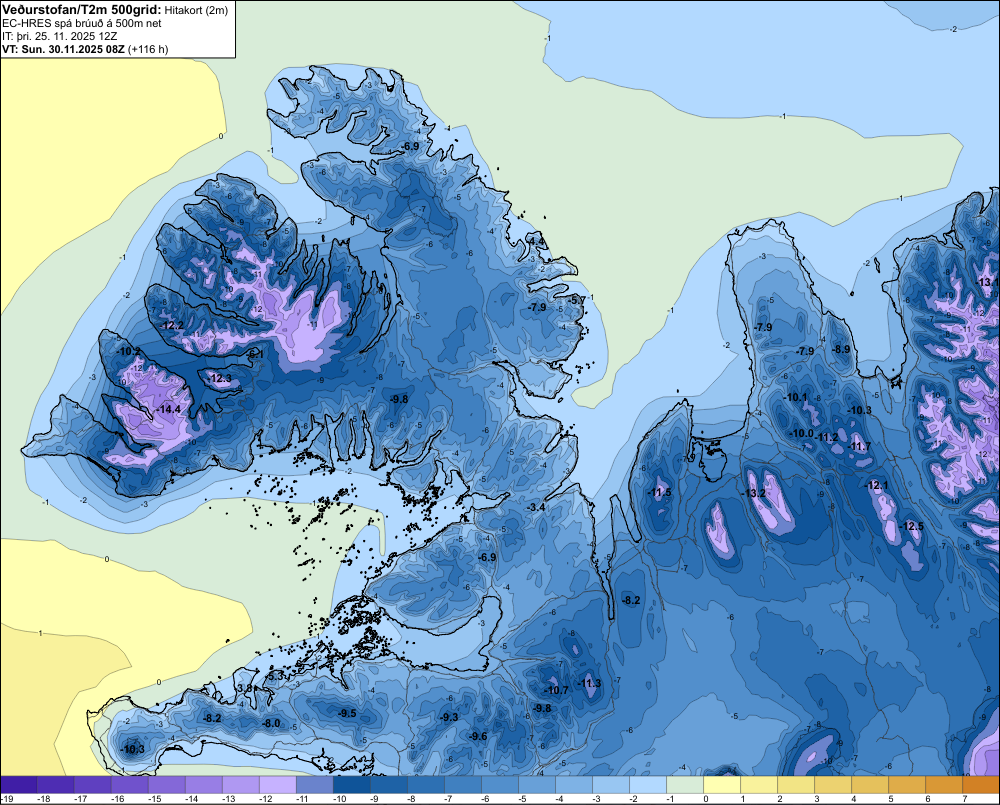The image size is (1000, 805).
Task: Click the -4.4 temperature label
Action: coord(537,241)
